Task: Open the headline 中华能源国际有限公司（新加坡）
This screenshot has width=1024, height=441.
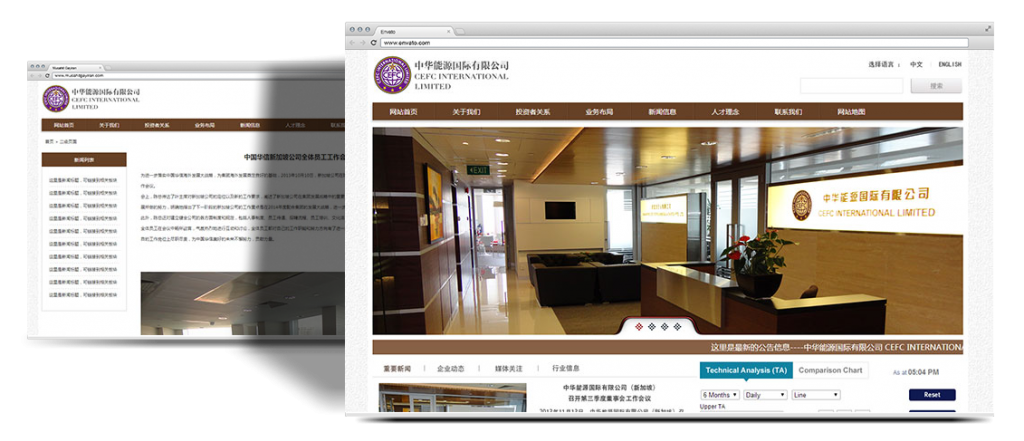Action: point(609,387)
